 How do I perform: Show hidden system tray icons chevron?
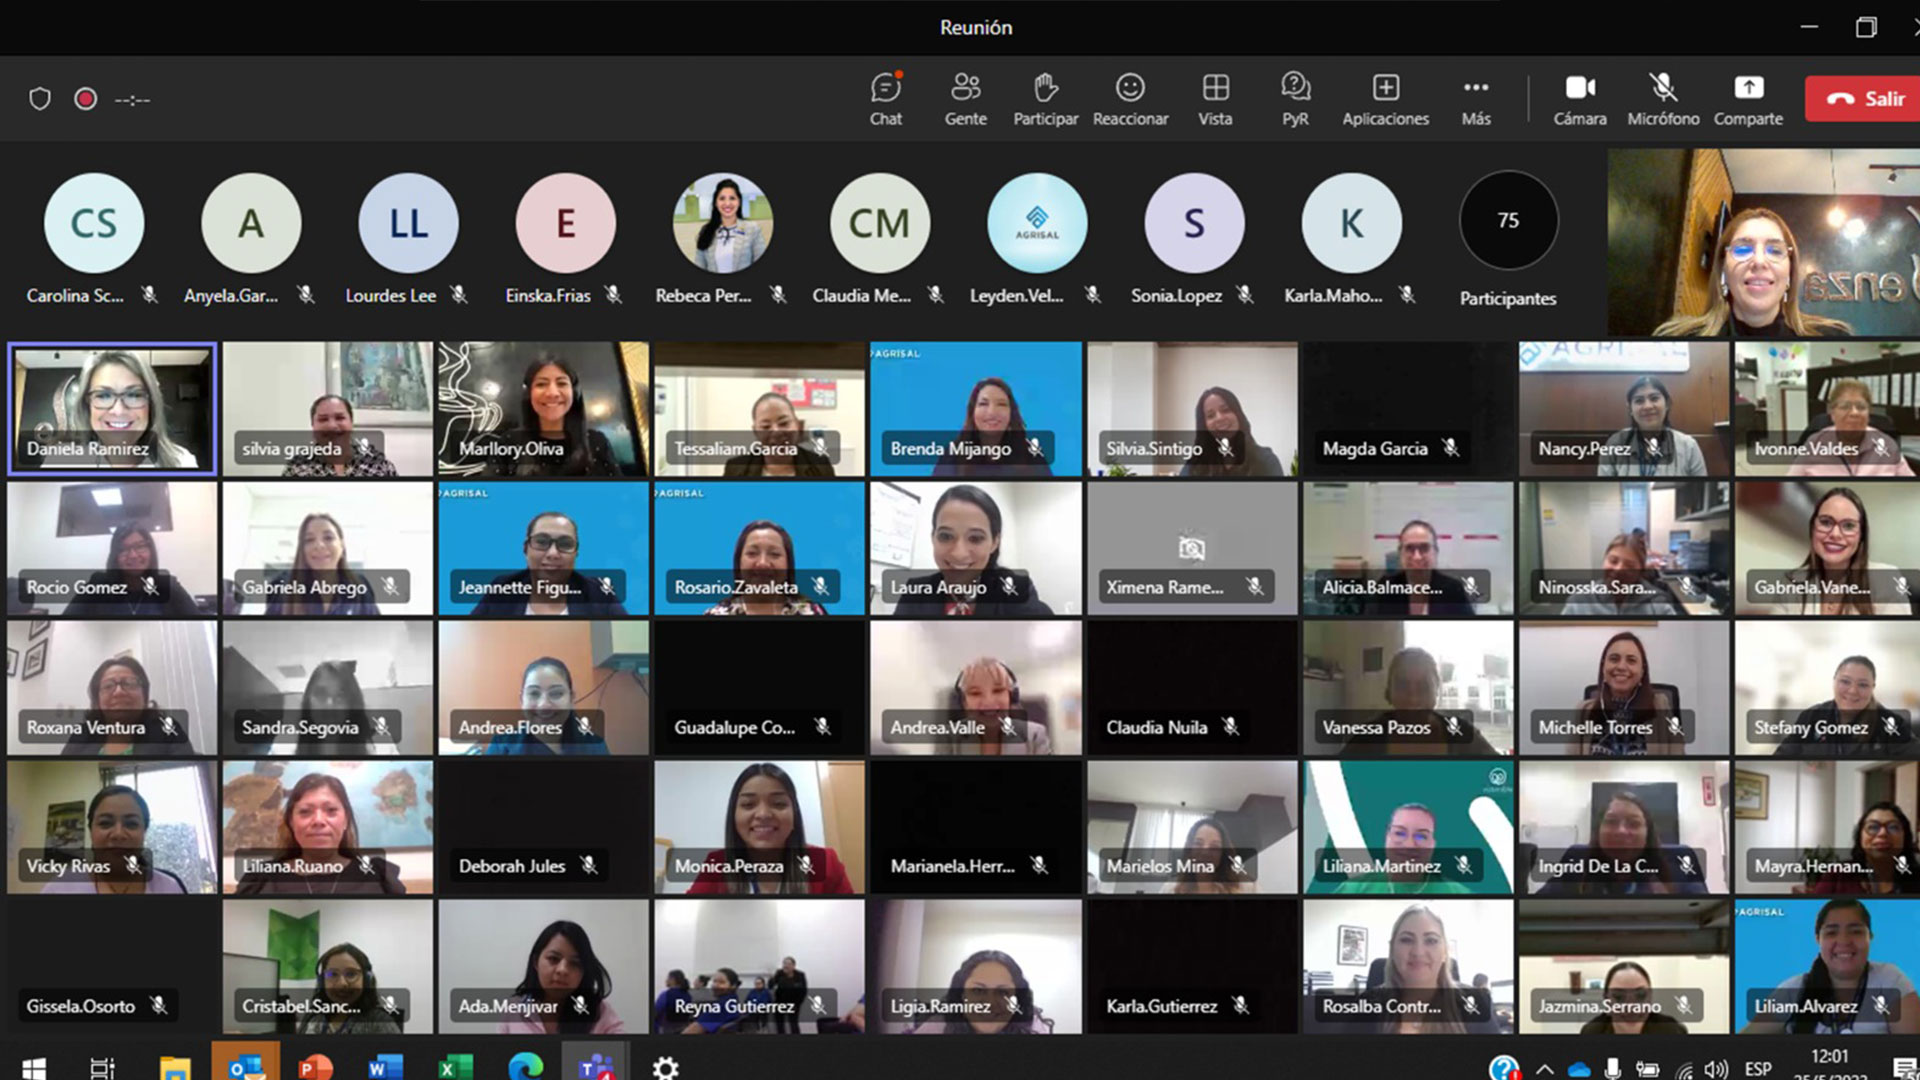(1544, 1069)
